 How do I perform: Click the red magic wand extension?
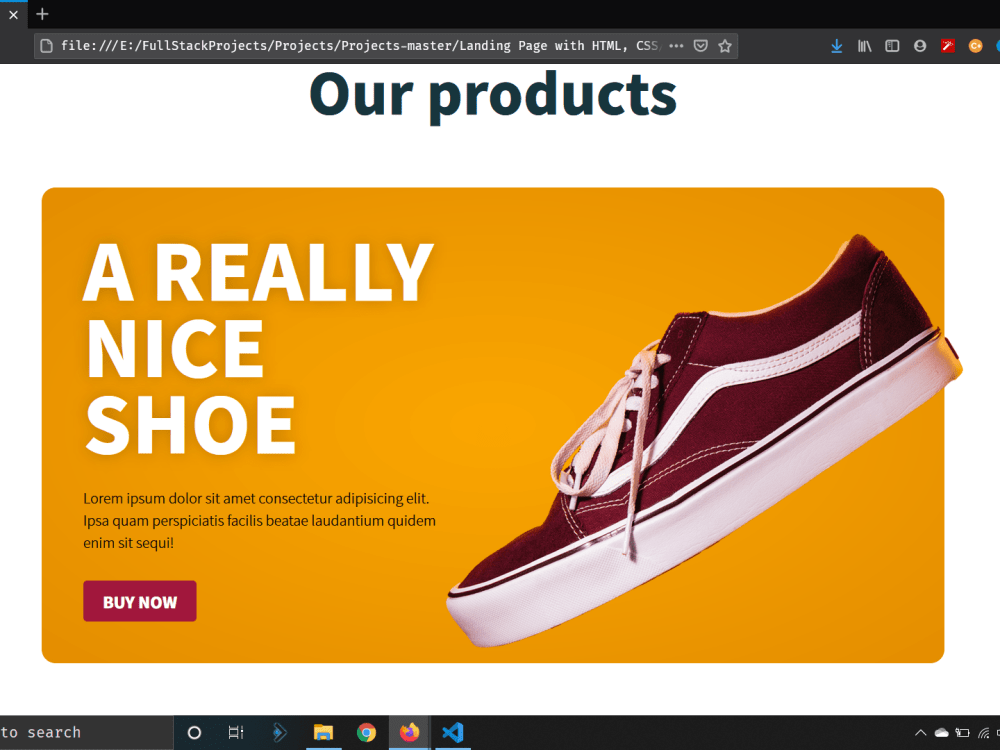point(948,46)
